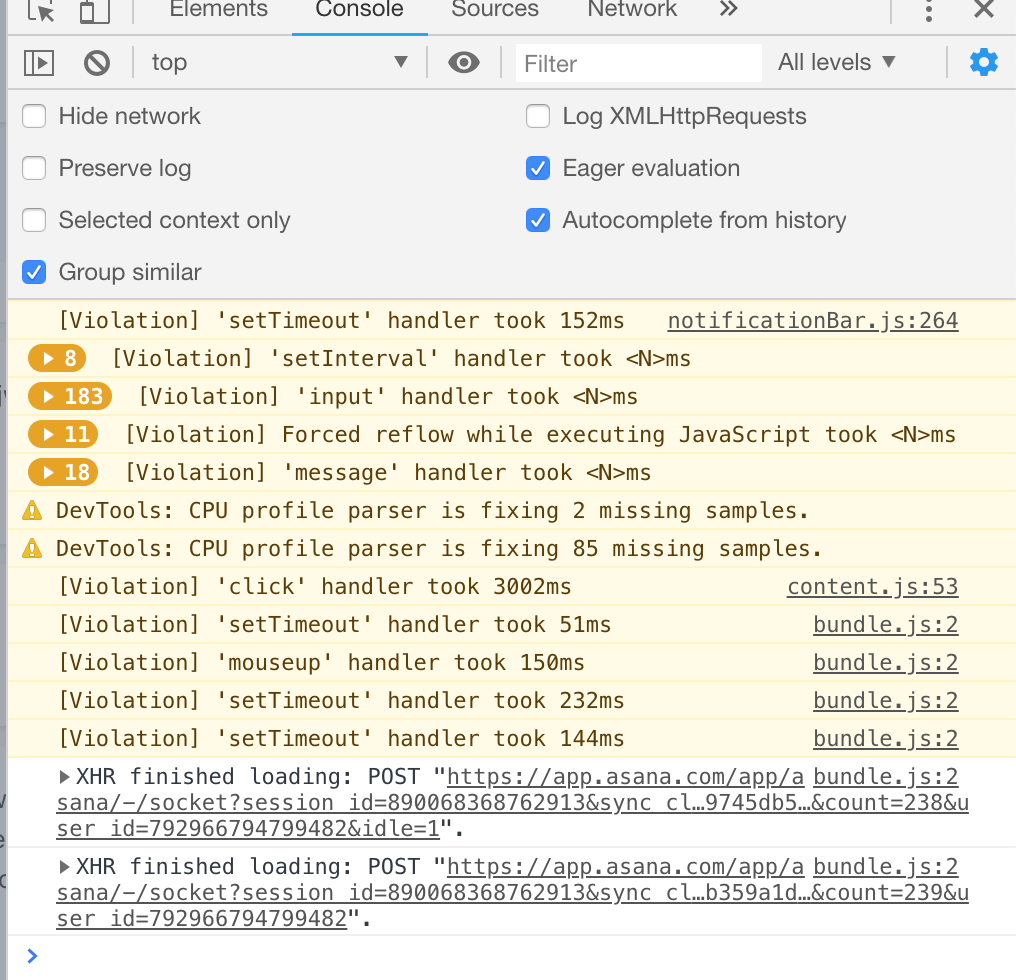The width and height of the screenshot is (1016, 980).
Task: Select 'setTimeout' handler took 152ms message
Action: [x=341, y=320]
